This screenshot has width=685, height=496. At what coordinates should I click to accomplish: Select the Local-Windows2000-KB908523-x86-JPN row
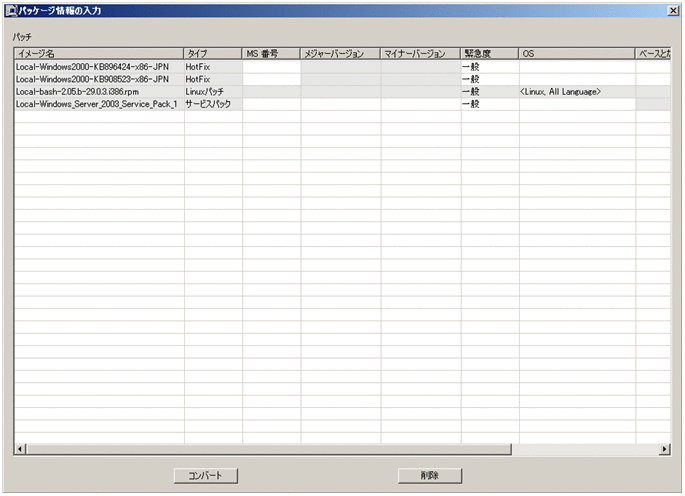coord(98,79)
